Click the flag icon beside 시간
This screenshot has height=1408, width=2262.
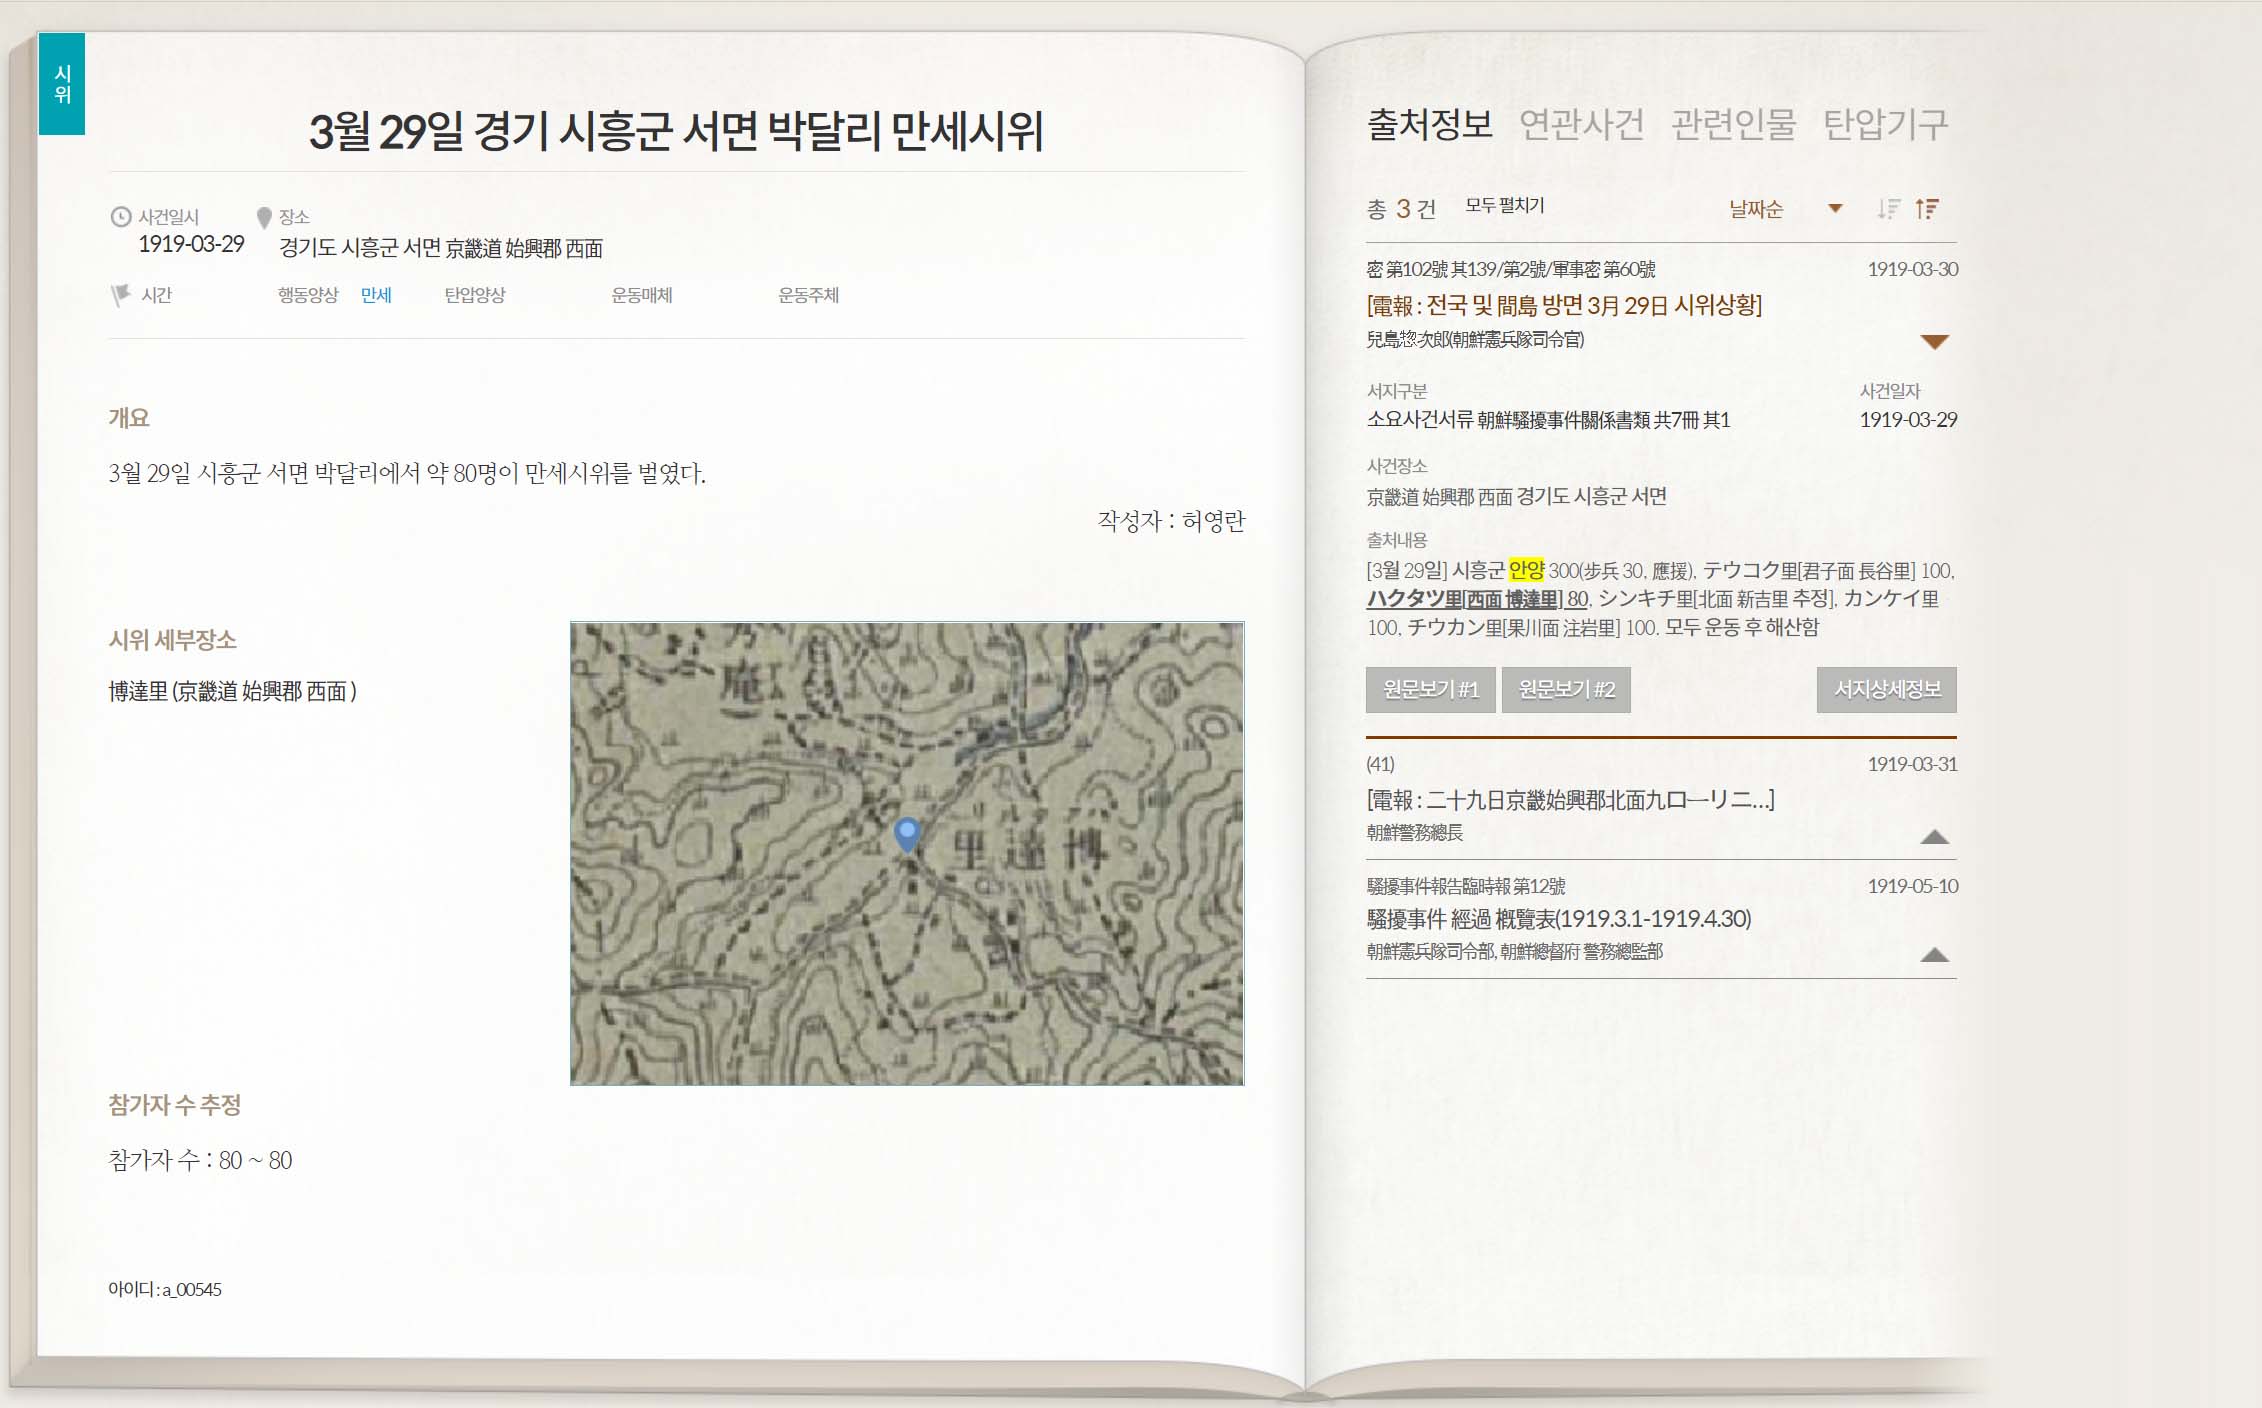tap(121, 295)
